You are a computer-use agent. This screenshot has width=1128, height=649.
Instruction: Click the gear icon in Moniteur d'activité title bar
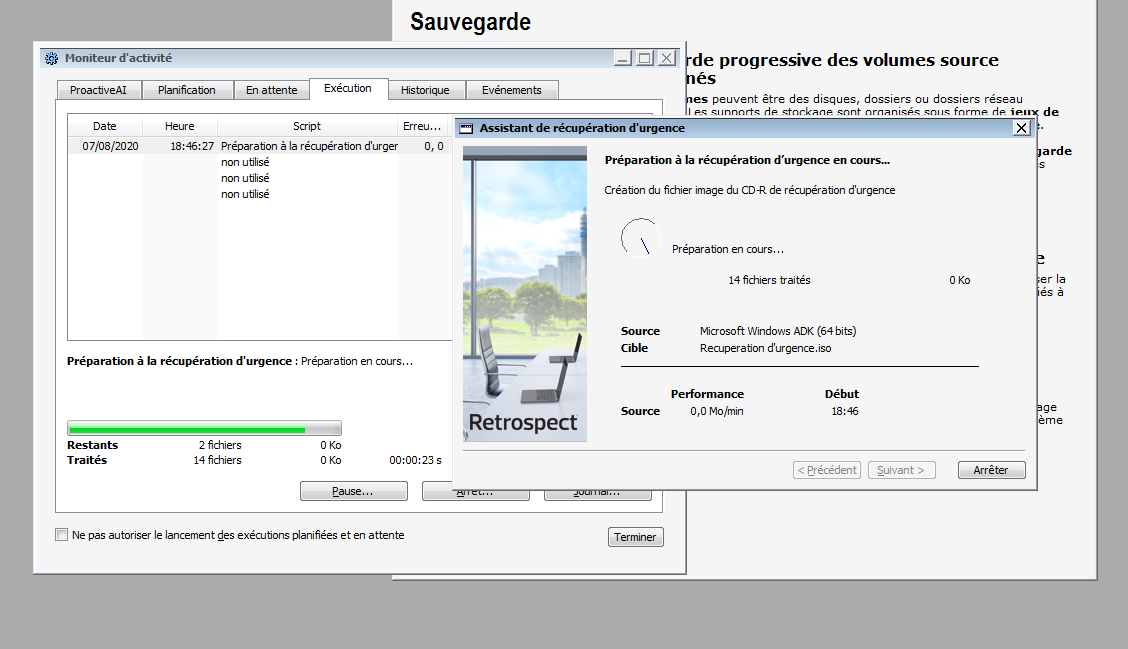click(x=51, y=58)
